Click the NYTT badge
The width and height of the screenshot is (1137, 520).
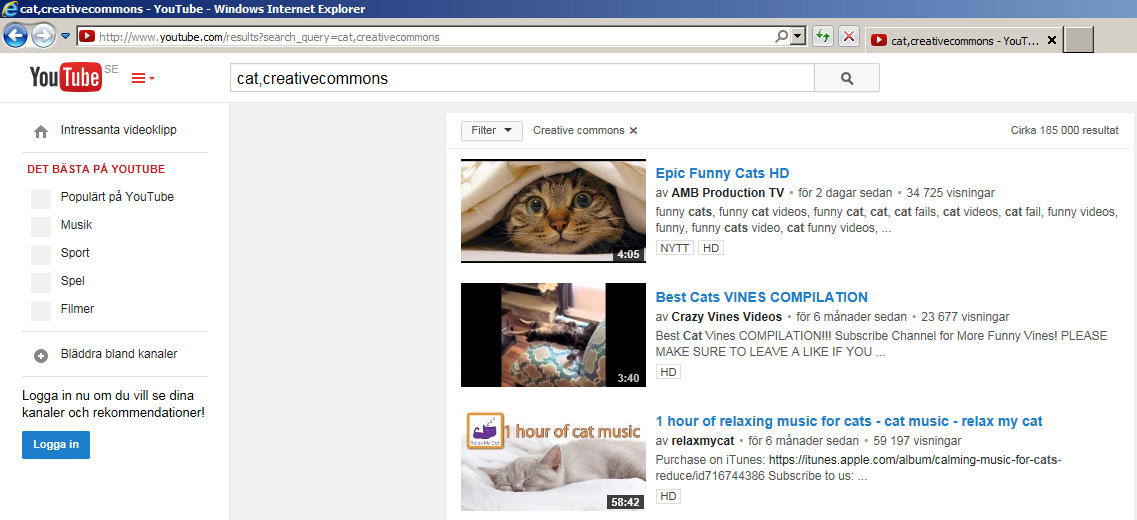(x=675, y=248)
